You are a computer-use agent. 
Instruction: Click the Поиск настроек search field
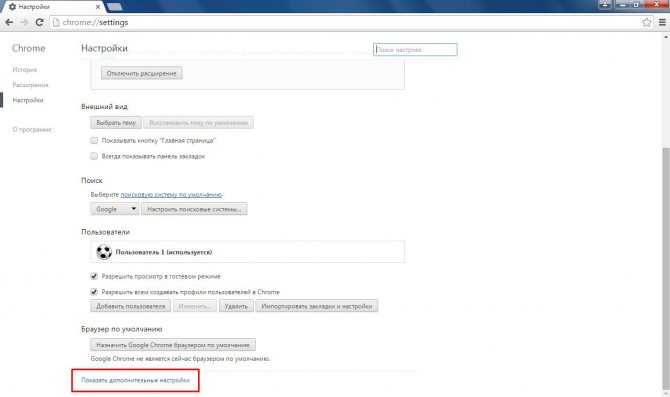pos(415,50)
